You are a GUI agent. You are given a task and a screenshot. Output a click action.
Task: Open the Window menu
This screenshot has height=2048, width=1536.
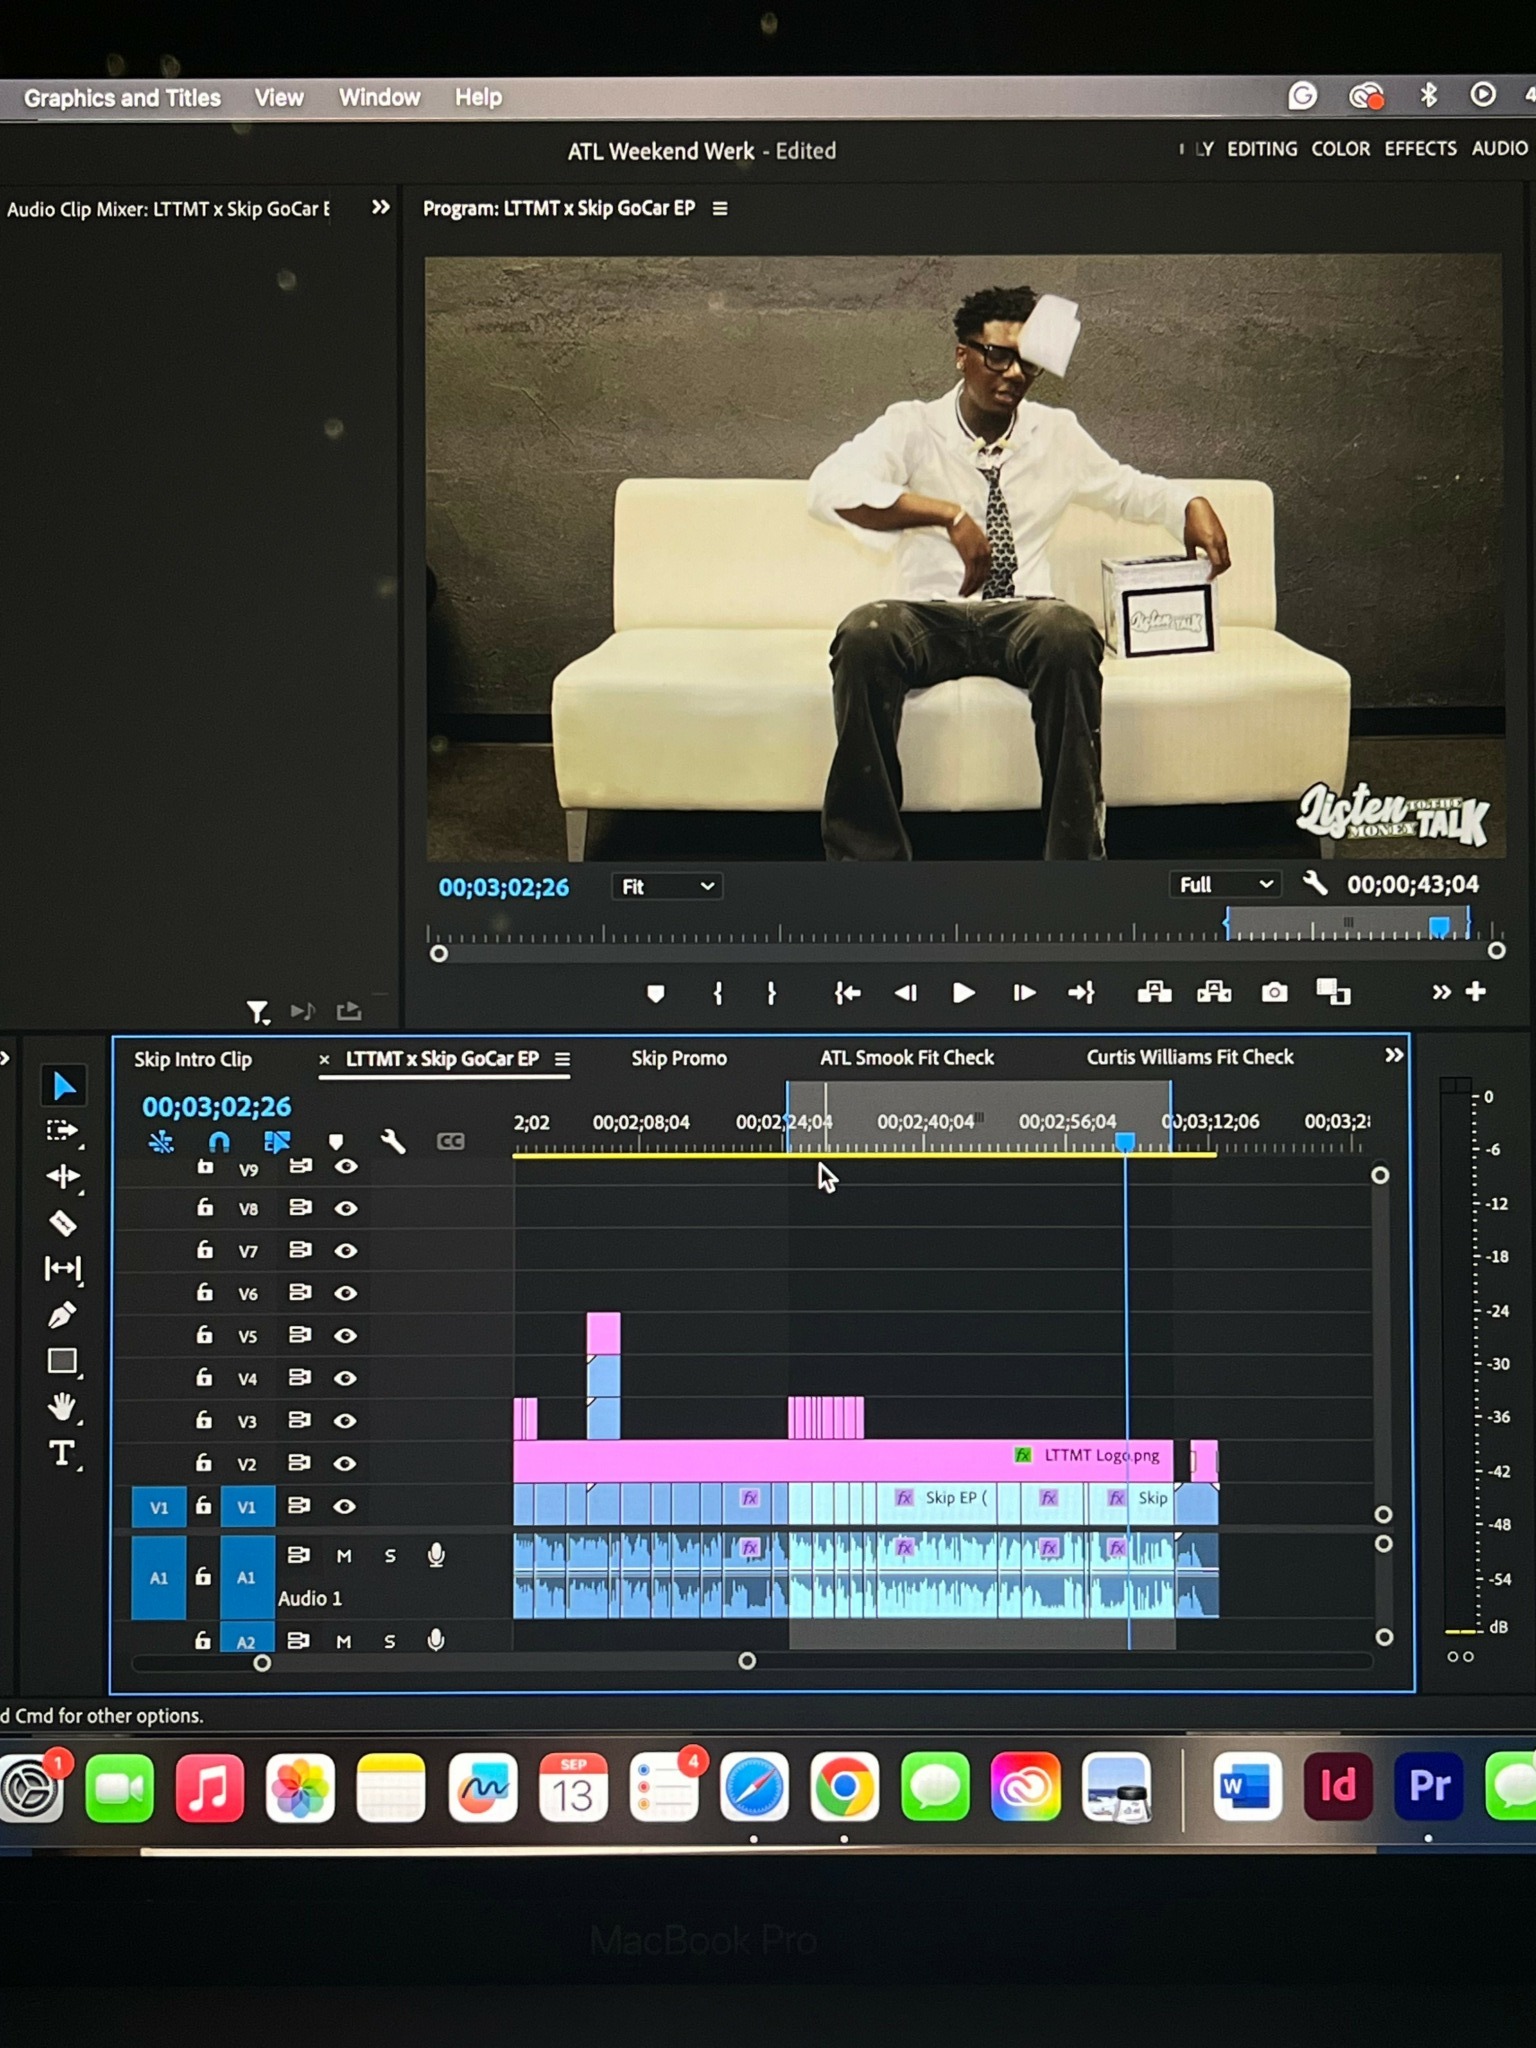click(x=379, y=97)
